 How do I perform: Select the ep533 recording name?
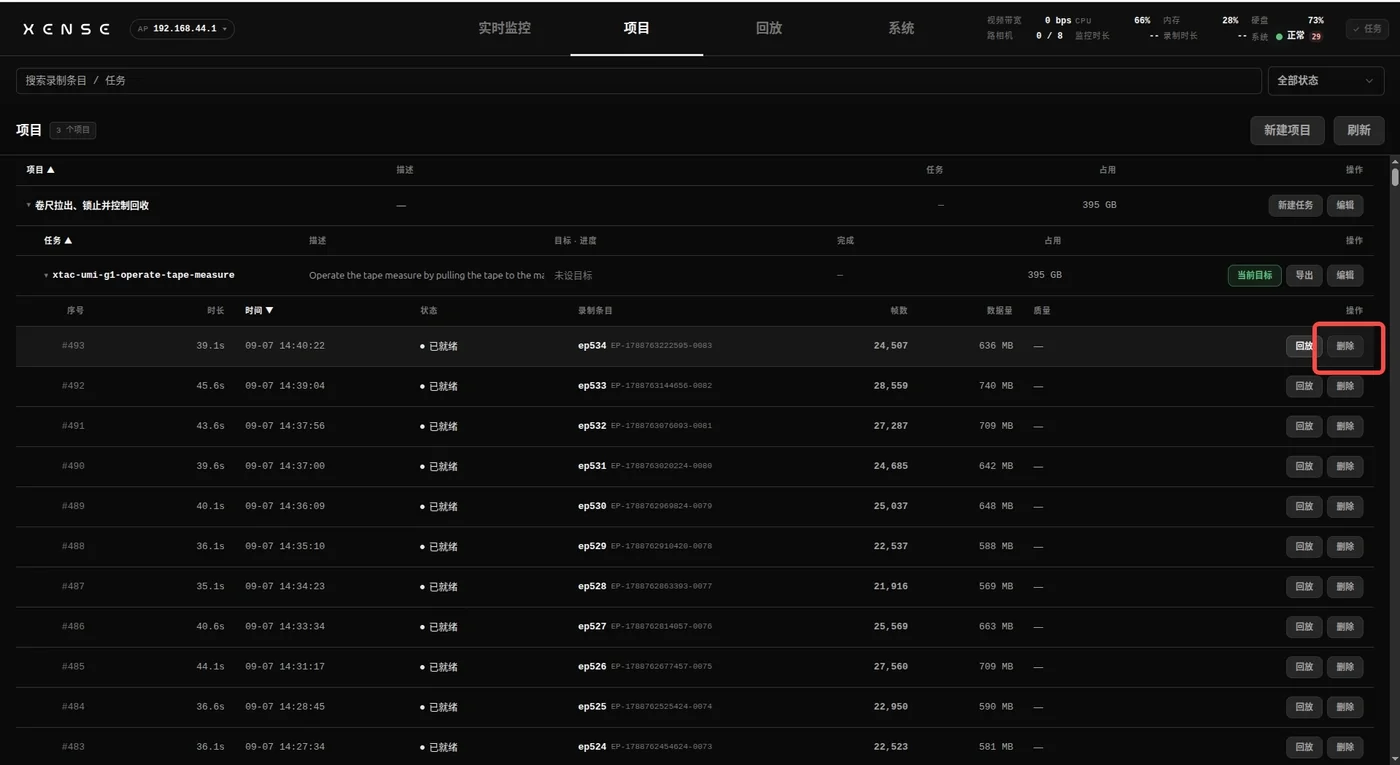tap(592, 386)
